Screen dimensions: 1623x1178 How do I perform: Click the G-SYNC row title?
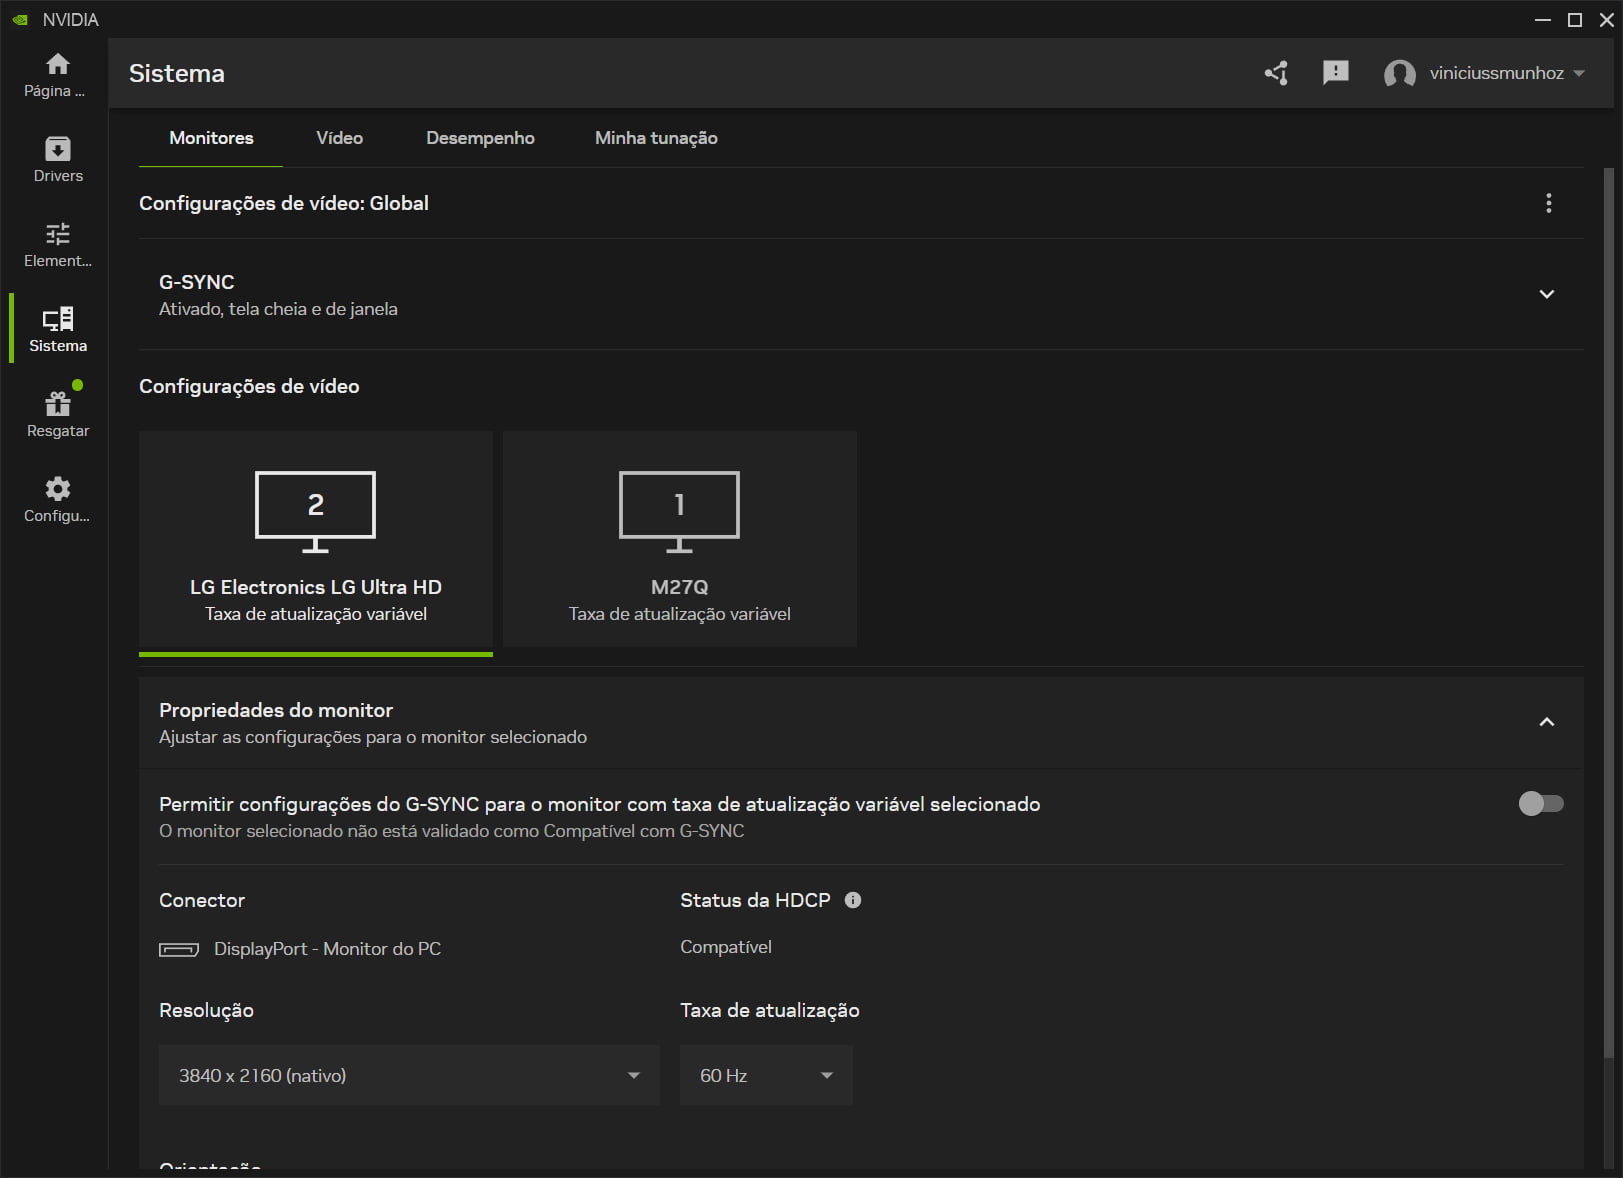click(x=197, y=282)
